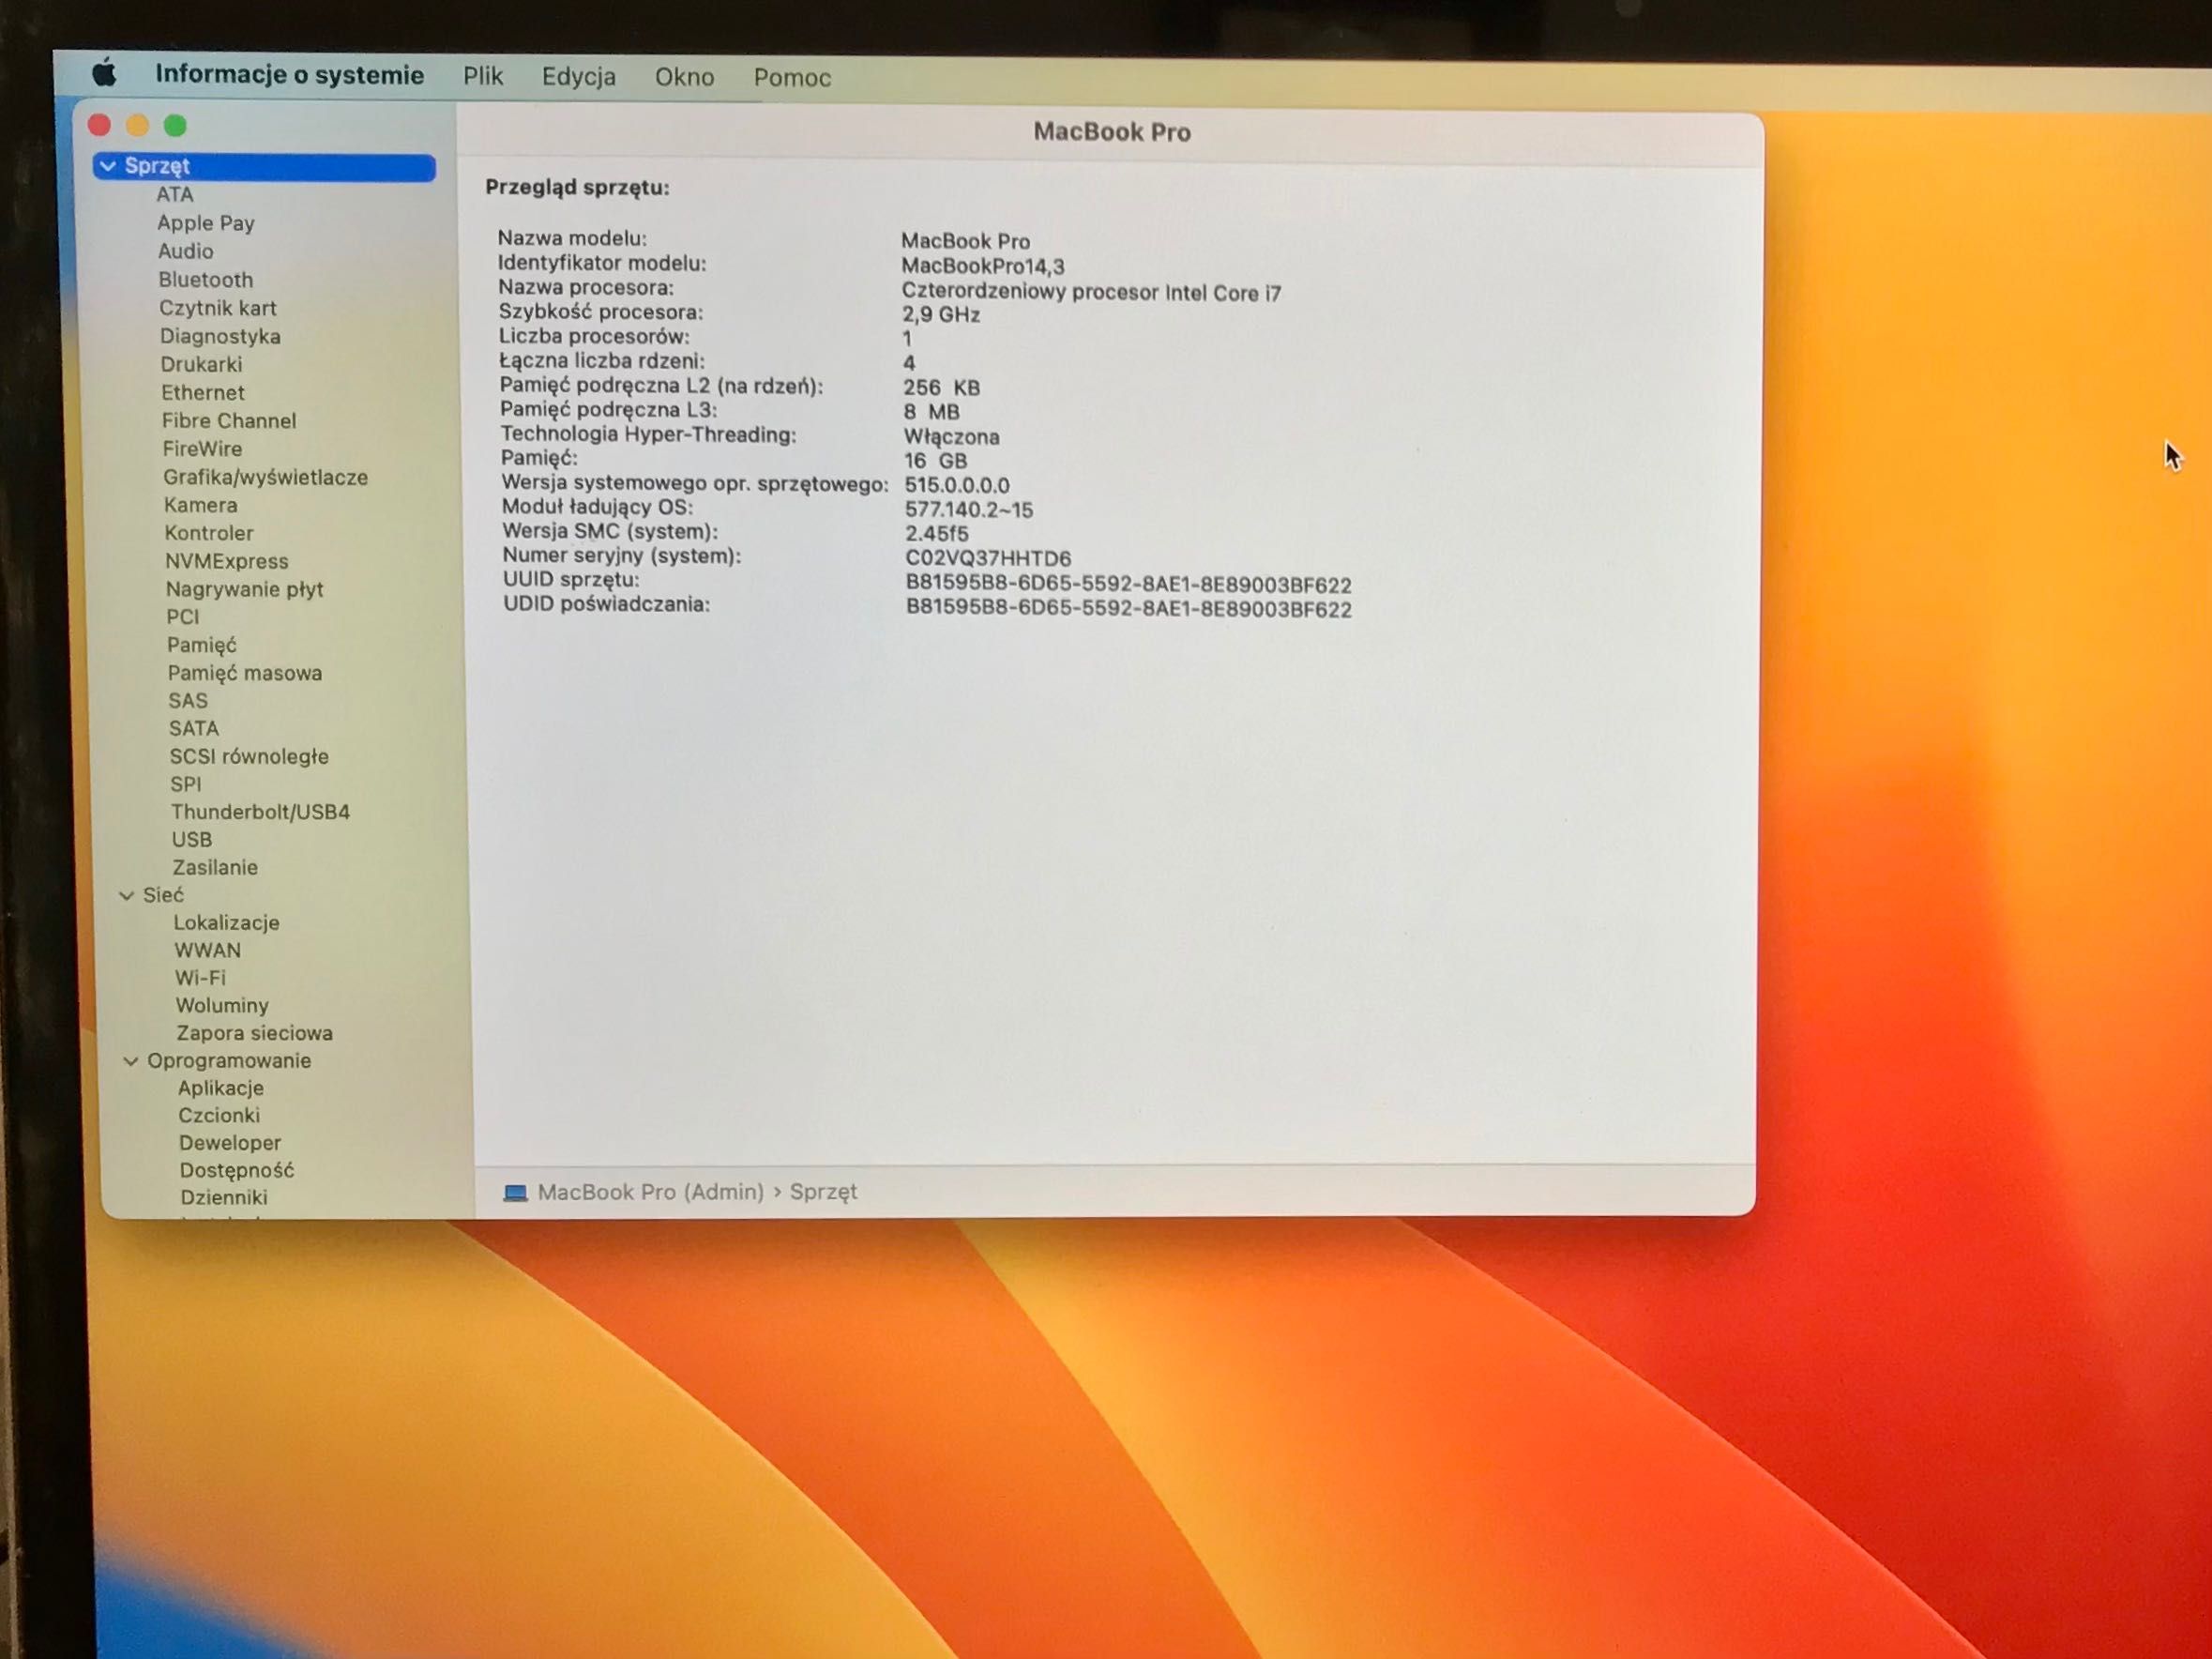Viewport: 2212px width, 1659px height.
Task: Click the SMC version value 2.45f5
Action: point(937,534)
